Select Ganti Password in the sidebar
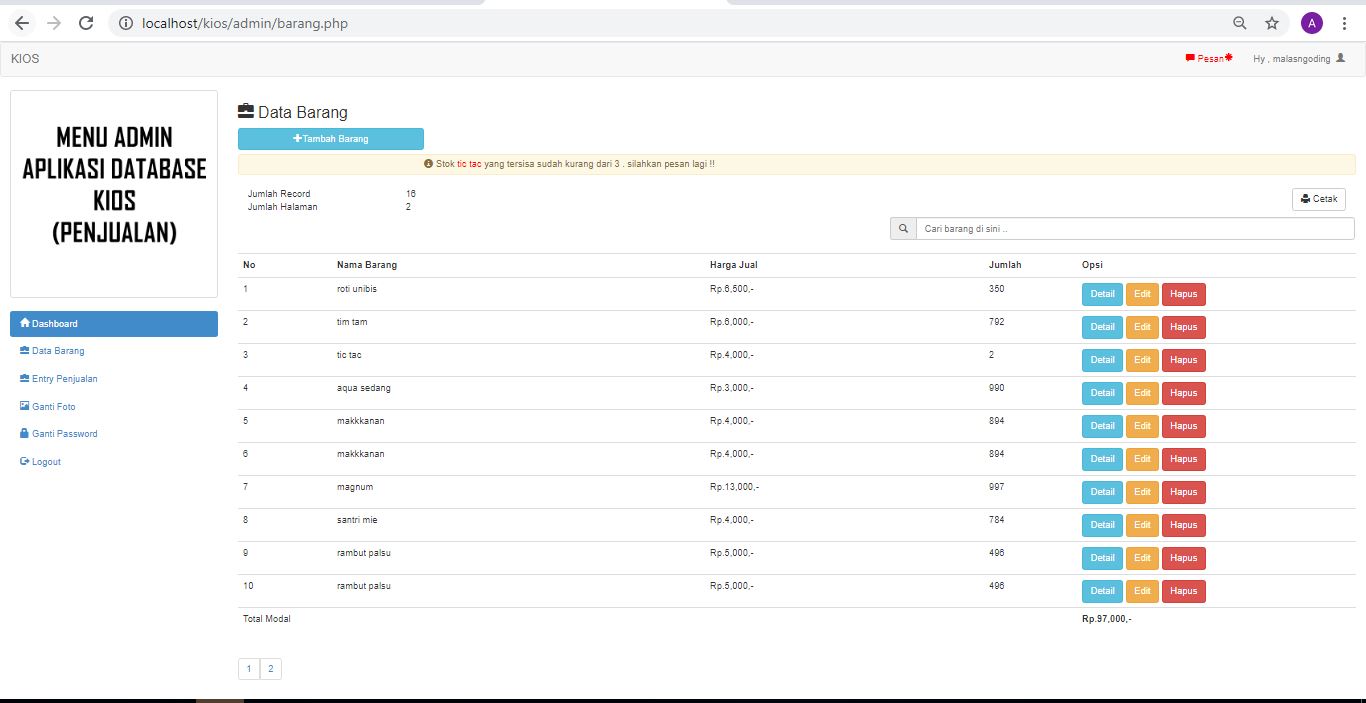 tap(64, 434)
